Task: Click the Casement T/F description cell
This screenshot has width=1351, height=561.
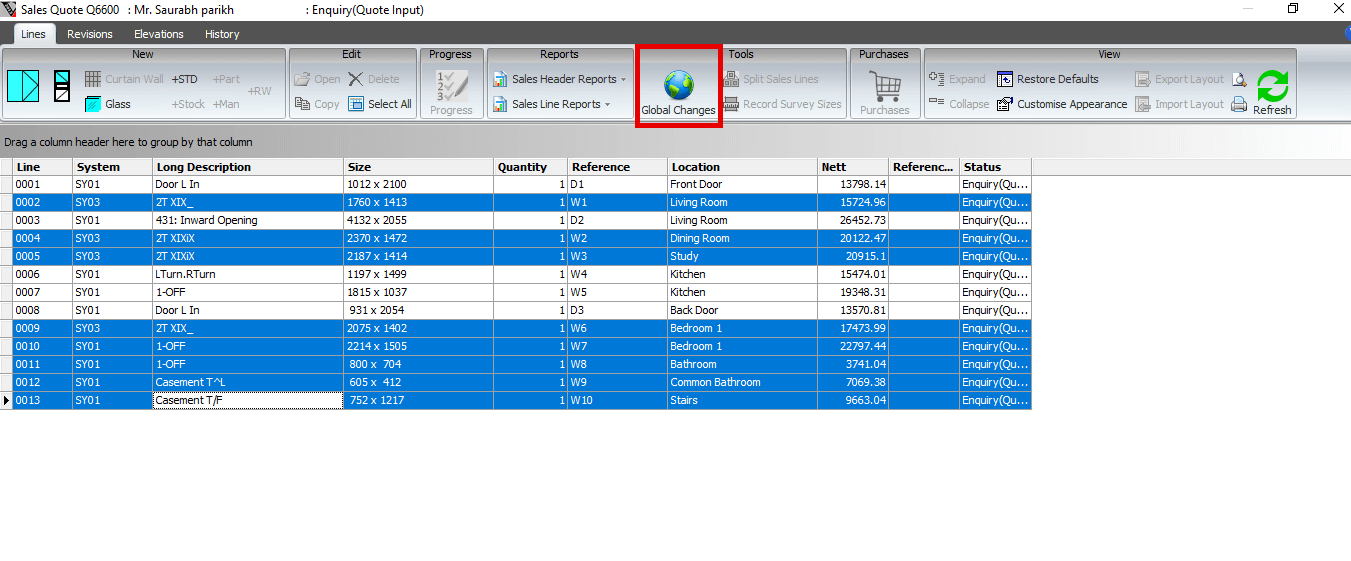Action: 248,400
